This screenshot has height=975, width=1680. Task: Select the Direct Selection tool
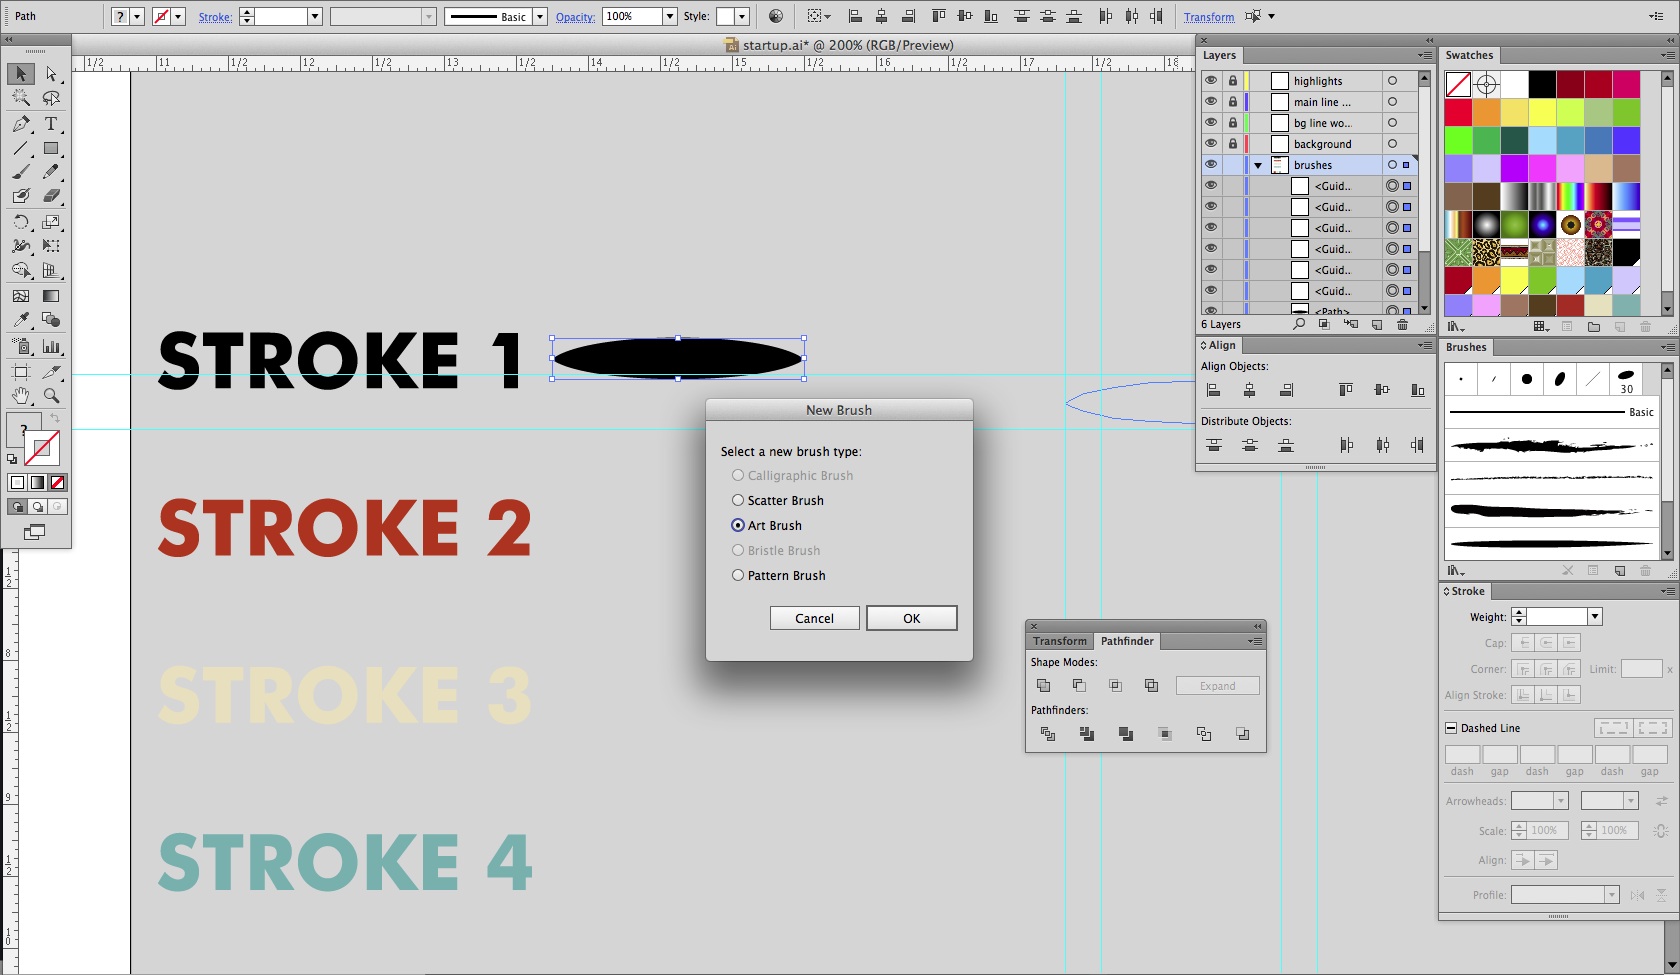51,74
